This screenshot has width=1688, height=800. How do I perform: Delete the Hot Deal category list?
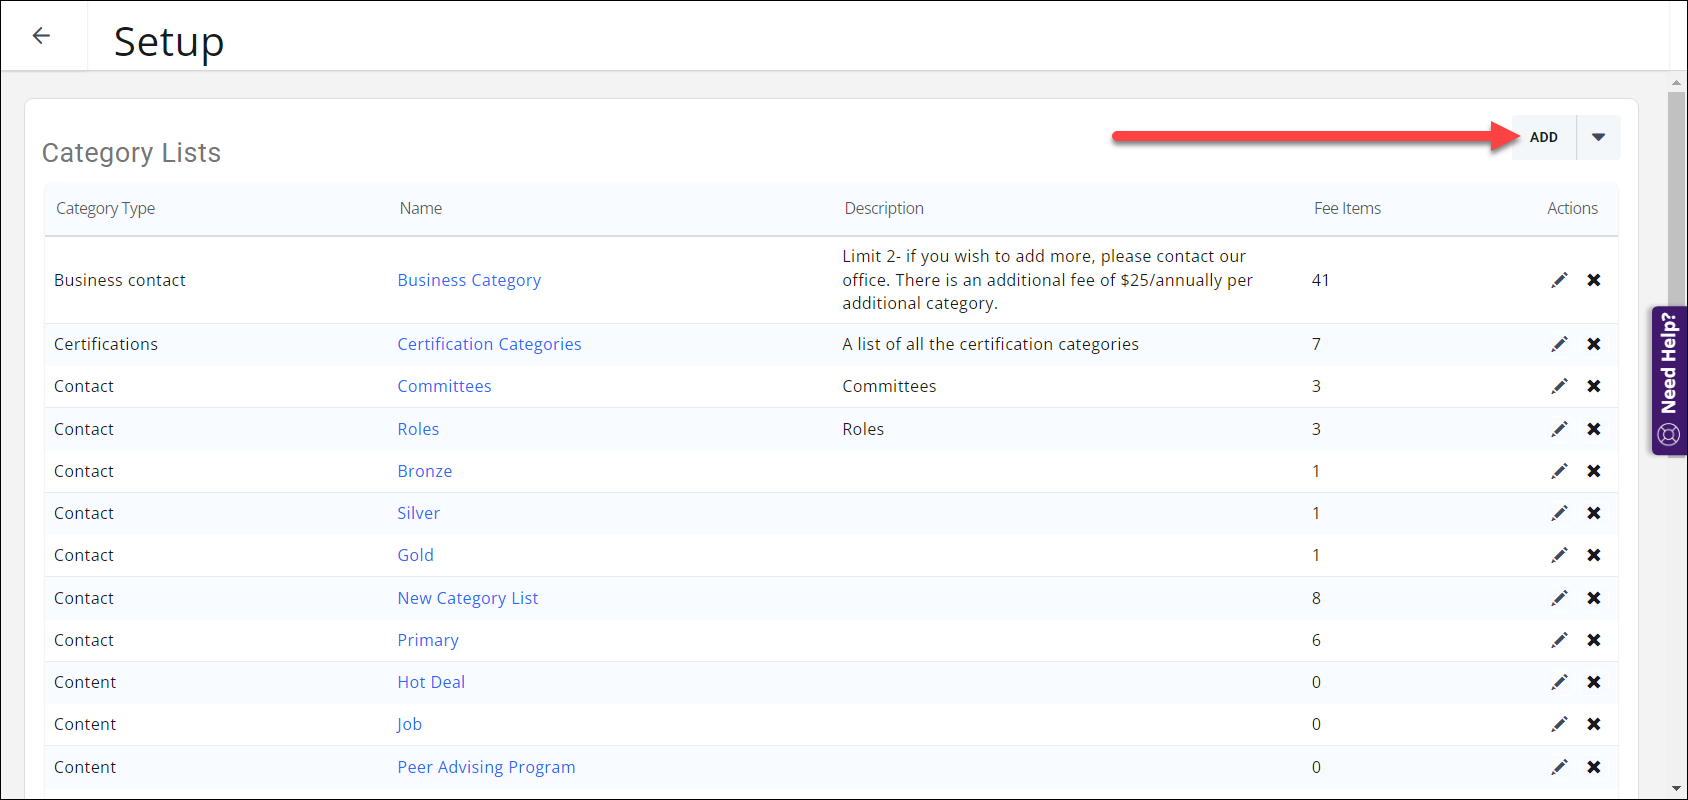pyautogui.click(x=1594, y=682)
